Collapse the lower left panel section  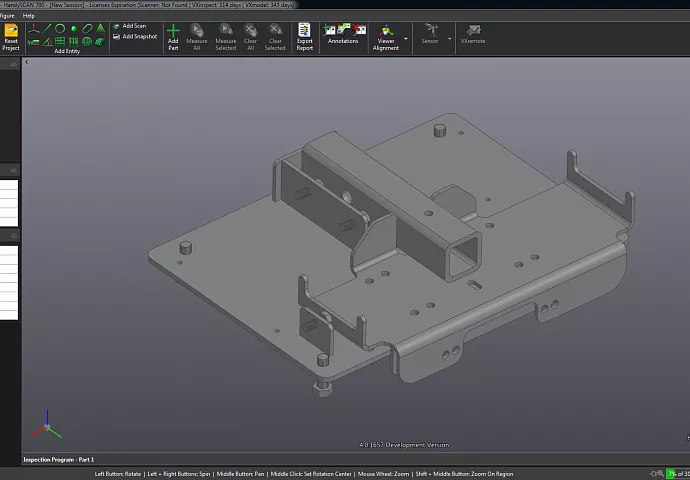pos(14,236)
